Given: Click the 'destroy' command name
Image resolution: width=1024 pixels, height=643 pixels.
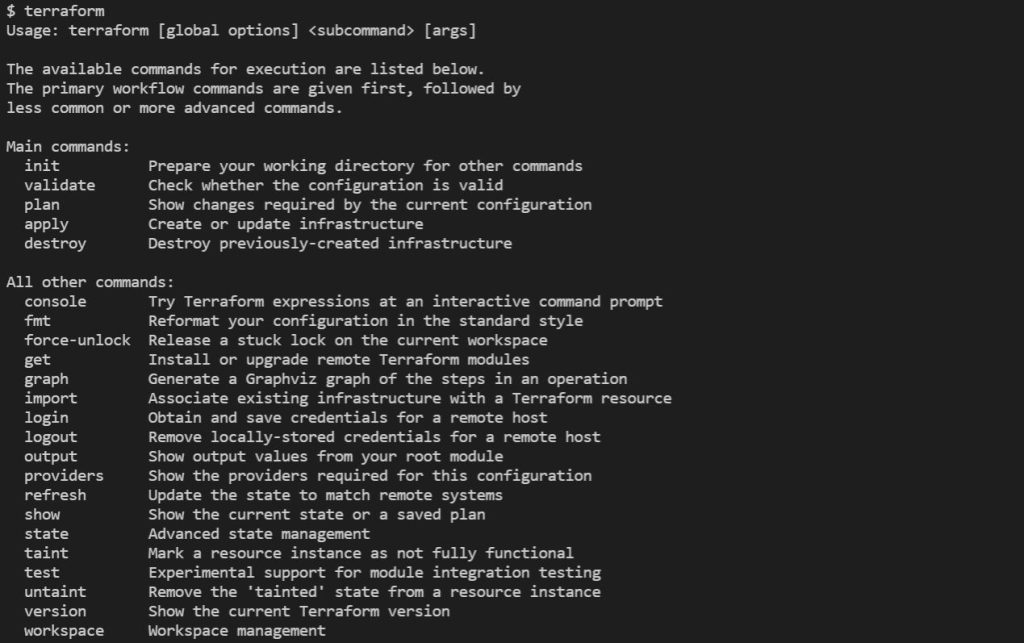Looking at the screenshot, I should (56, 243).
